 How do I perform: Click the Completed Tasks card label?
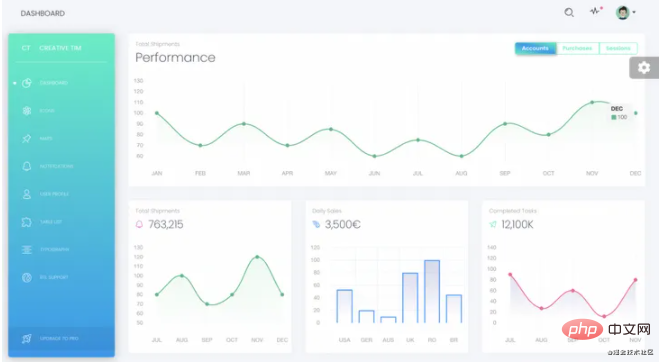pos(513,211)
